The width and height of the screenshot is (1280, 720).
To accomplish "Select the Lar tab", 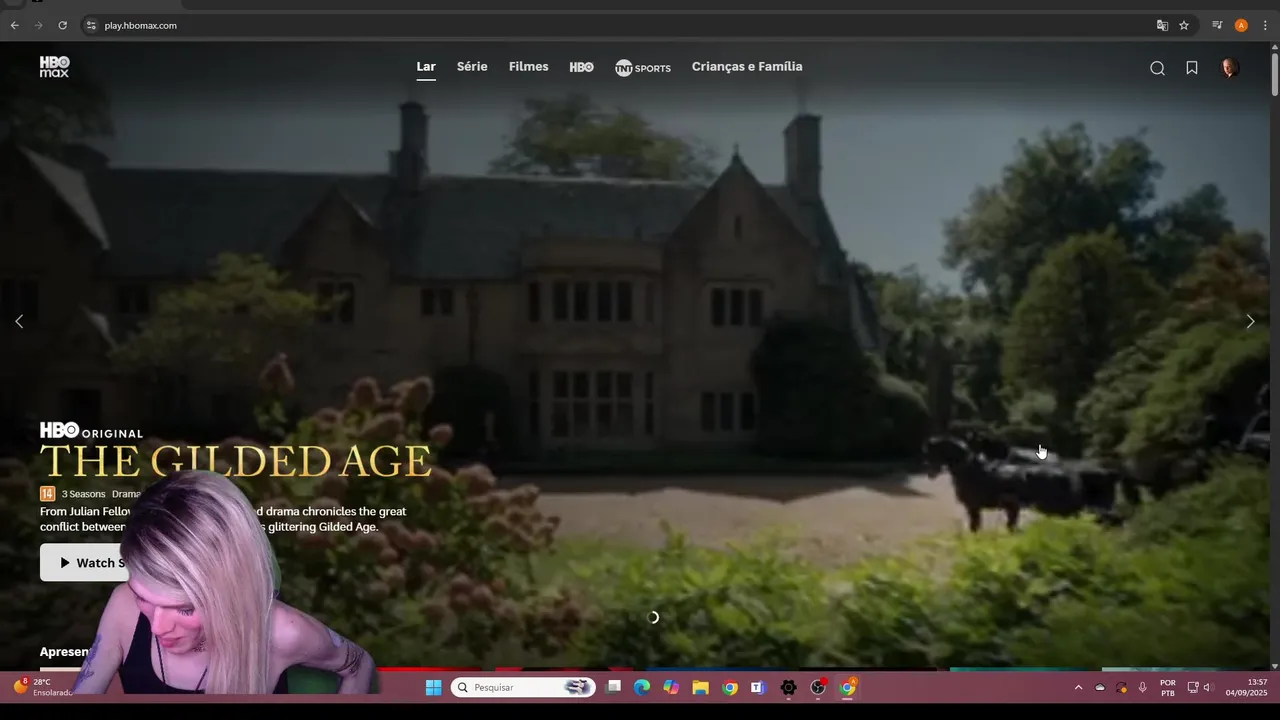I will coord(426,67).
